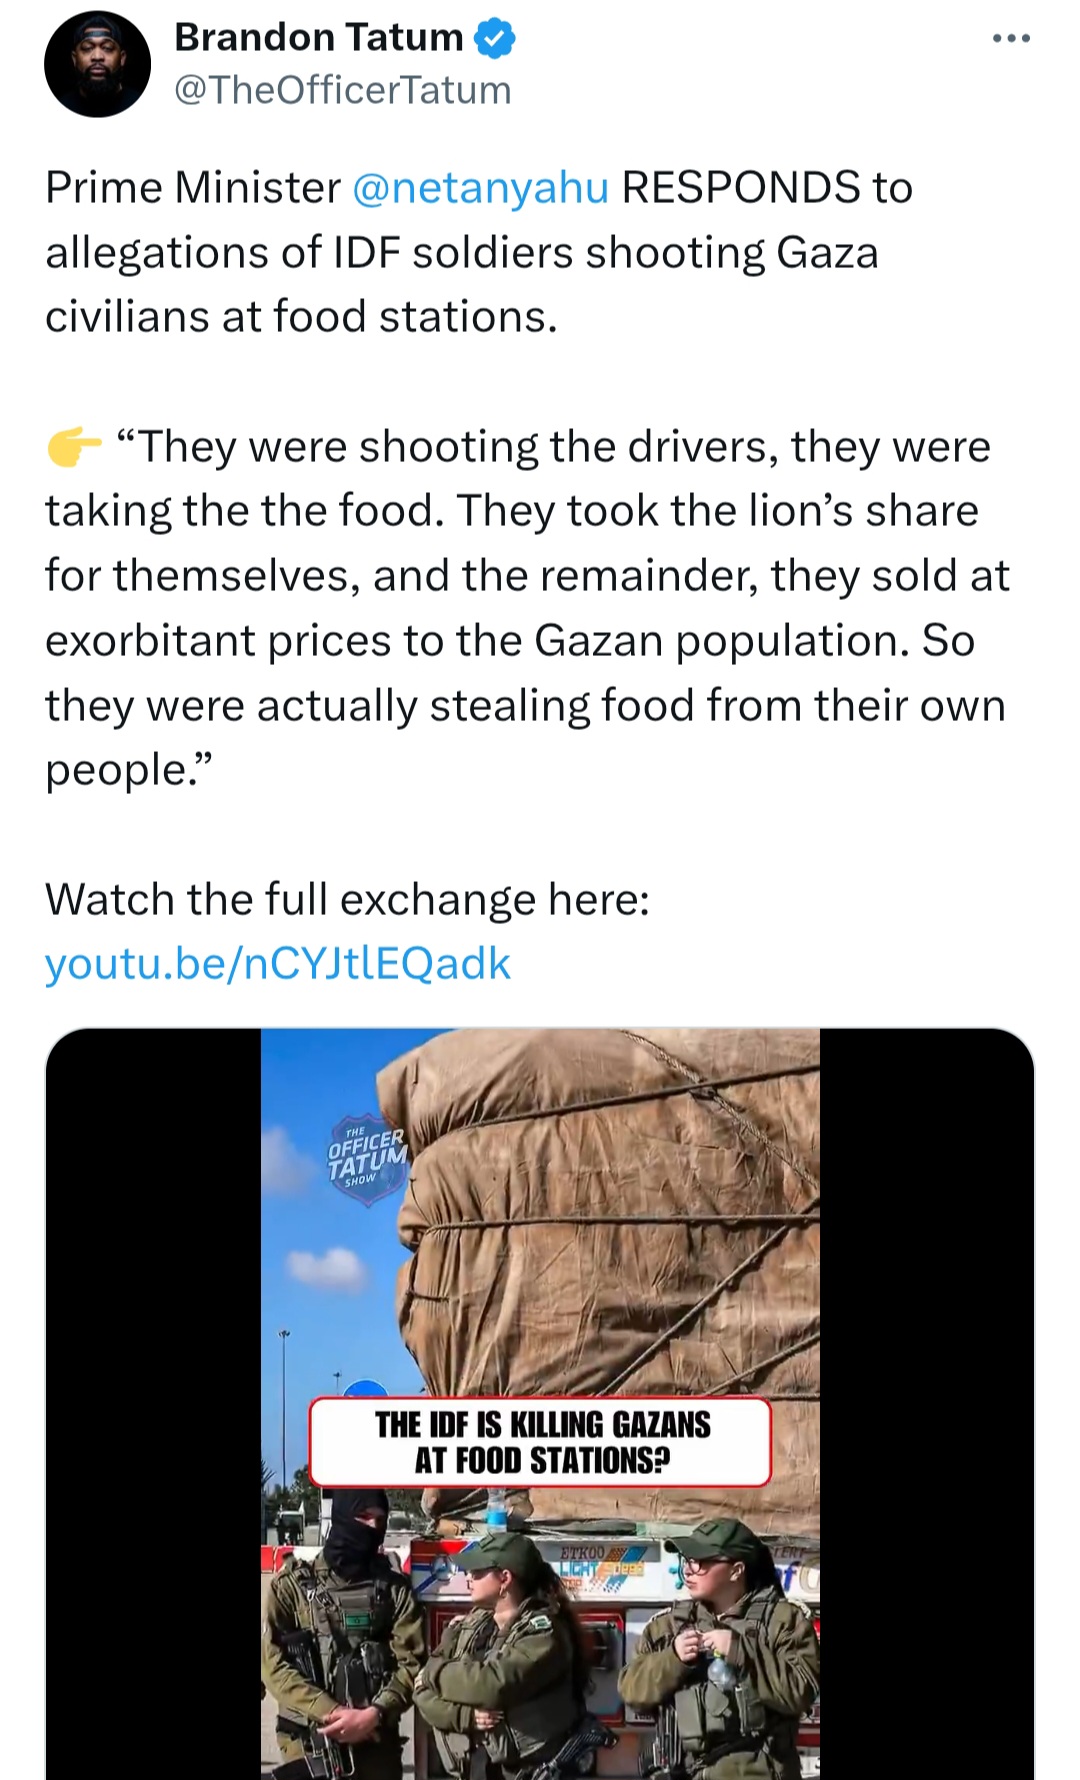Click the soldier wearing glasses in the video
The width and height of the screenshot is (1080, 1780).
coord(725,1640)
